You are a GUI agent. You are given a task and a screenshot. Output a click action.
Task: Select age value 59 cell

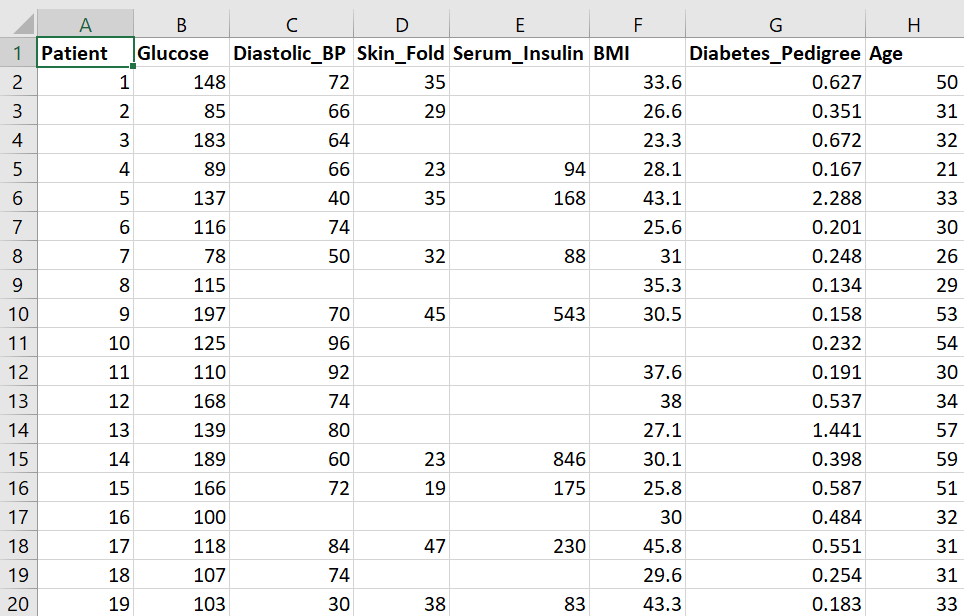[915, 459]
